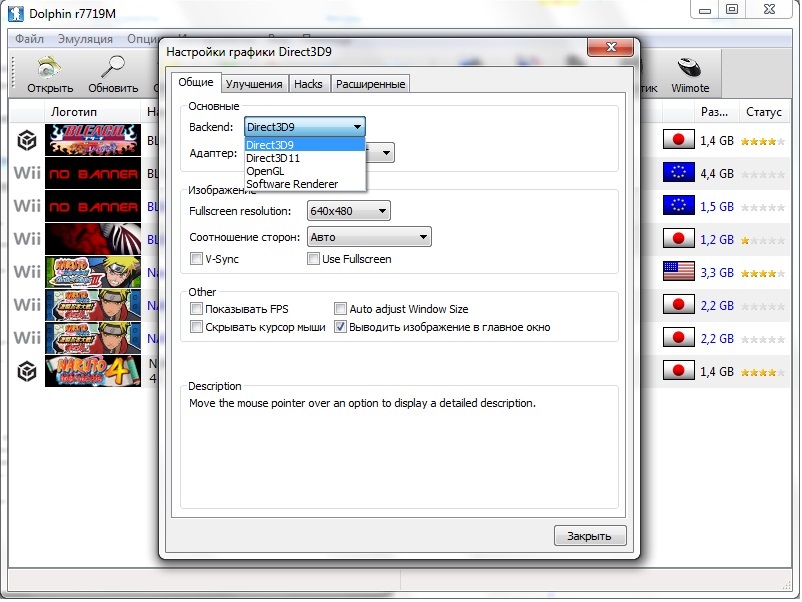Sort by the Статус column header
The width and height of the screenshot is (802, 602).
pyautogui.click(x=764, y=112)
